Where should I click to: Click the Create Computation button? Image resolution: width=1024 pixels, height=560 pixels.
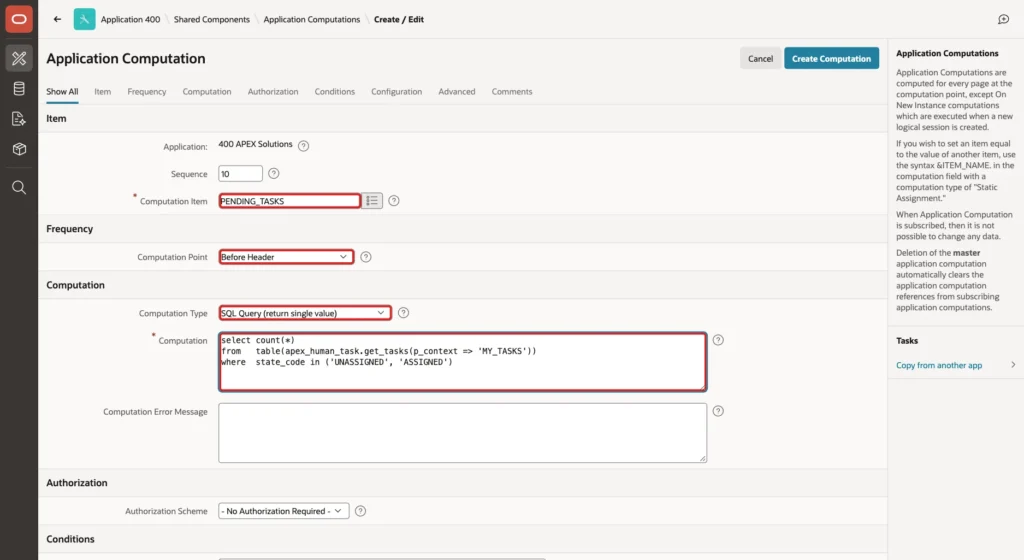831,58
